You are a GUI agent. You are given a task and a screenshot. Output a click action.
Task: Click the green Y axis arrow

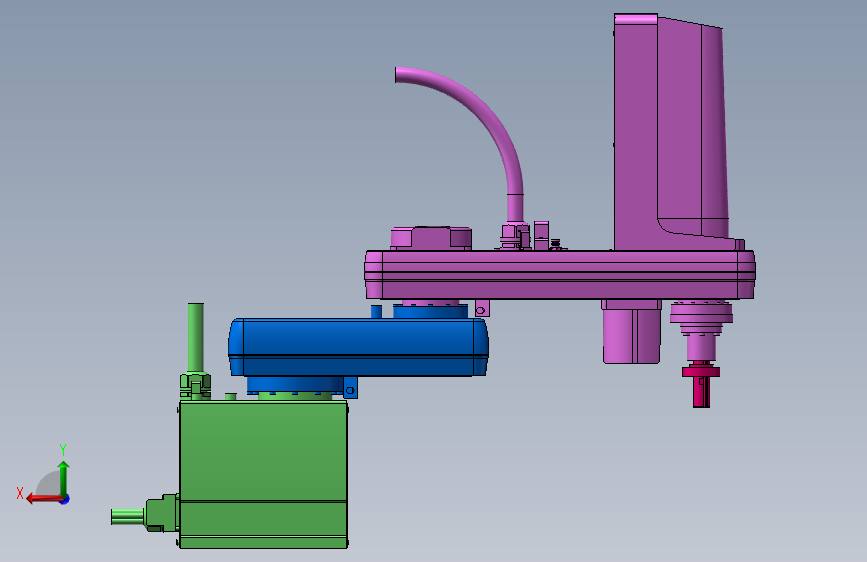(x=64, y=479)
